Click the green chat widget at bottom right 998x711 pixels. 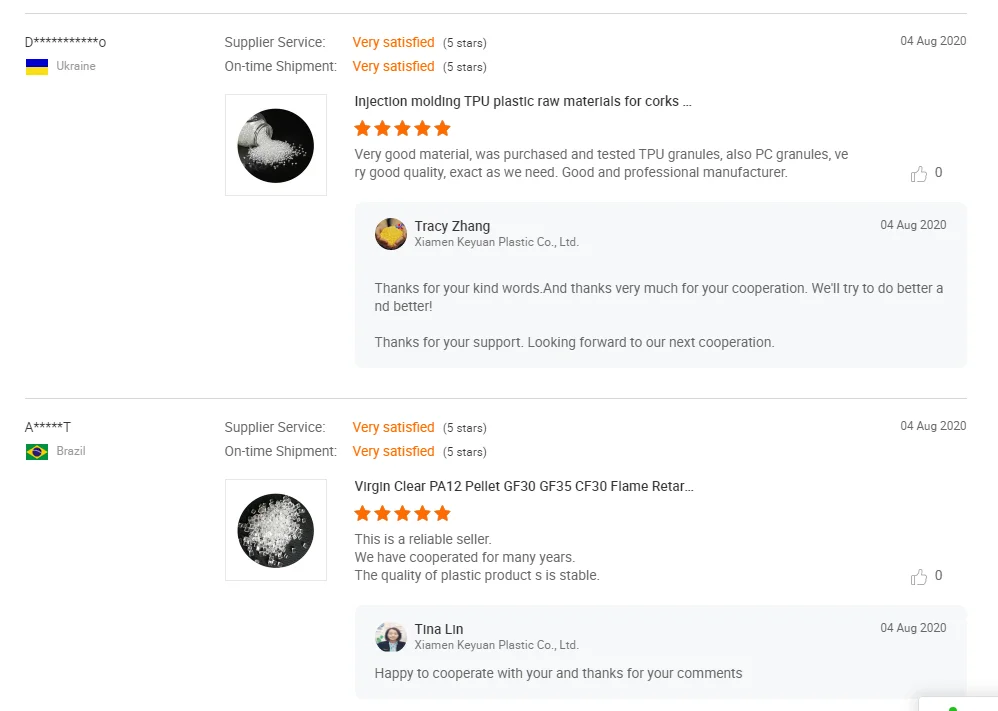point(955,706)
